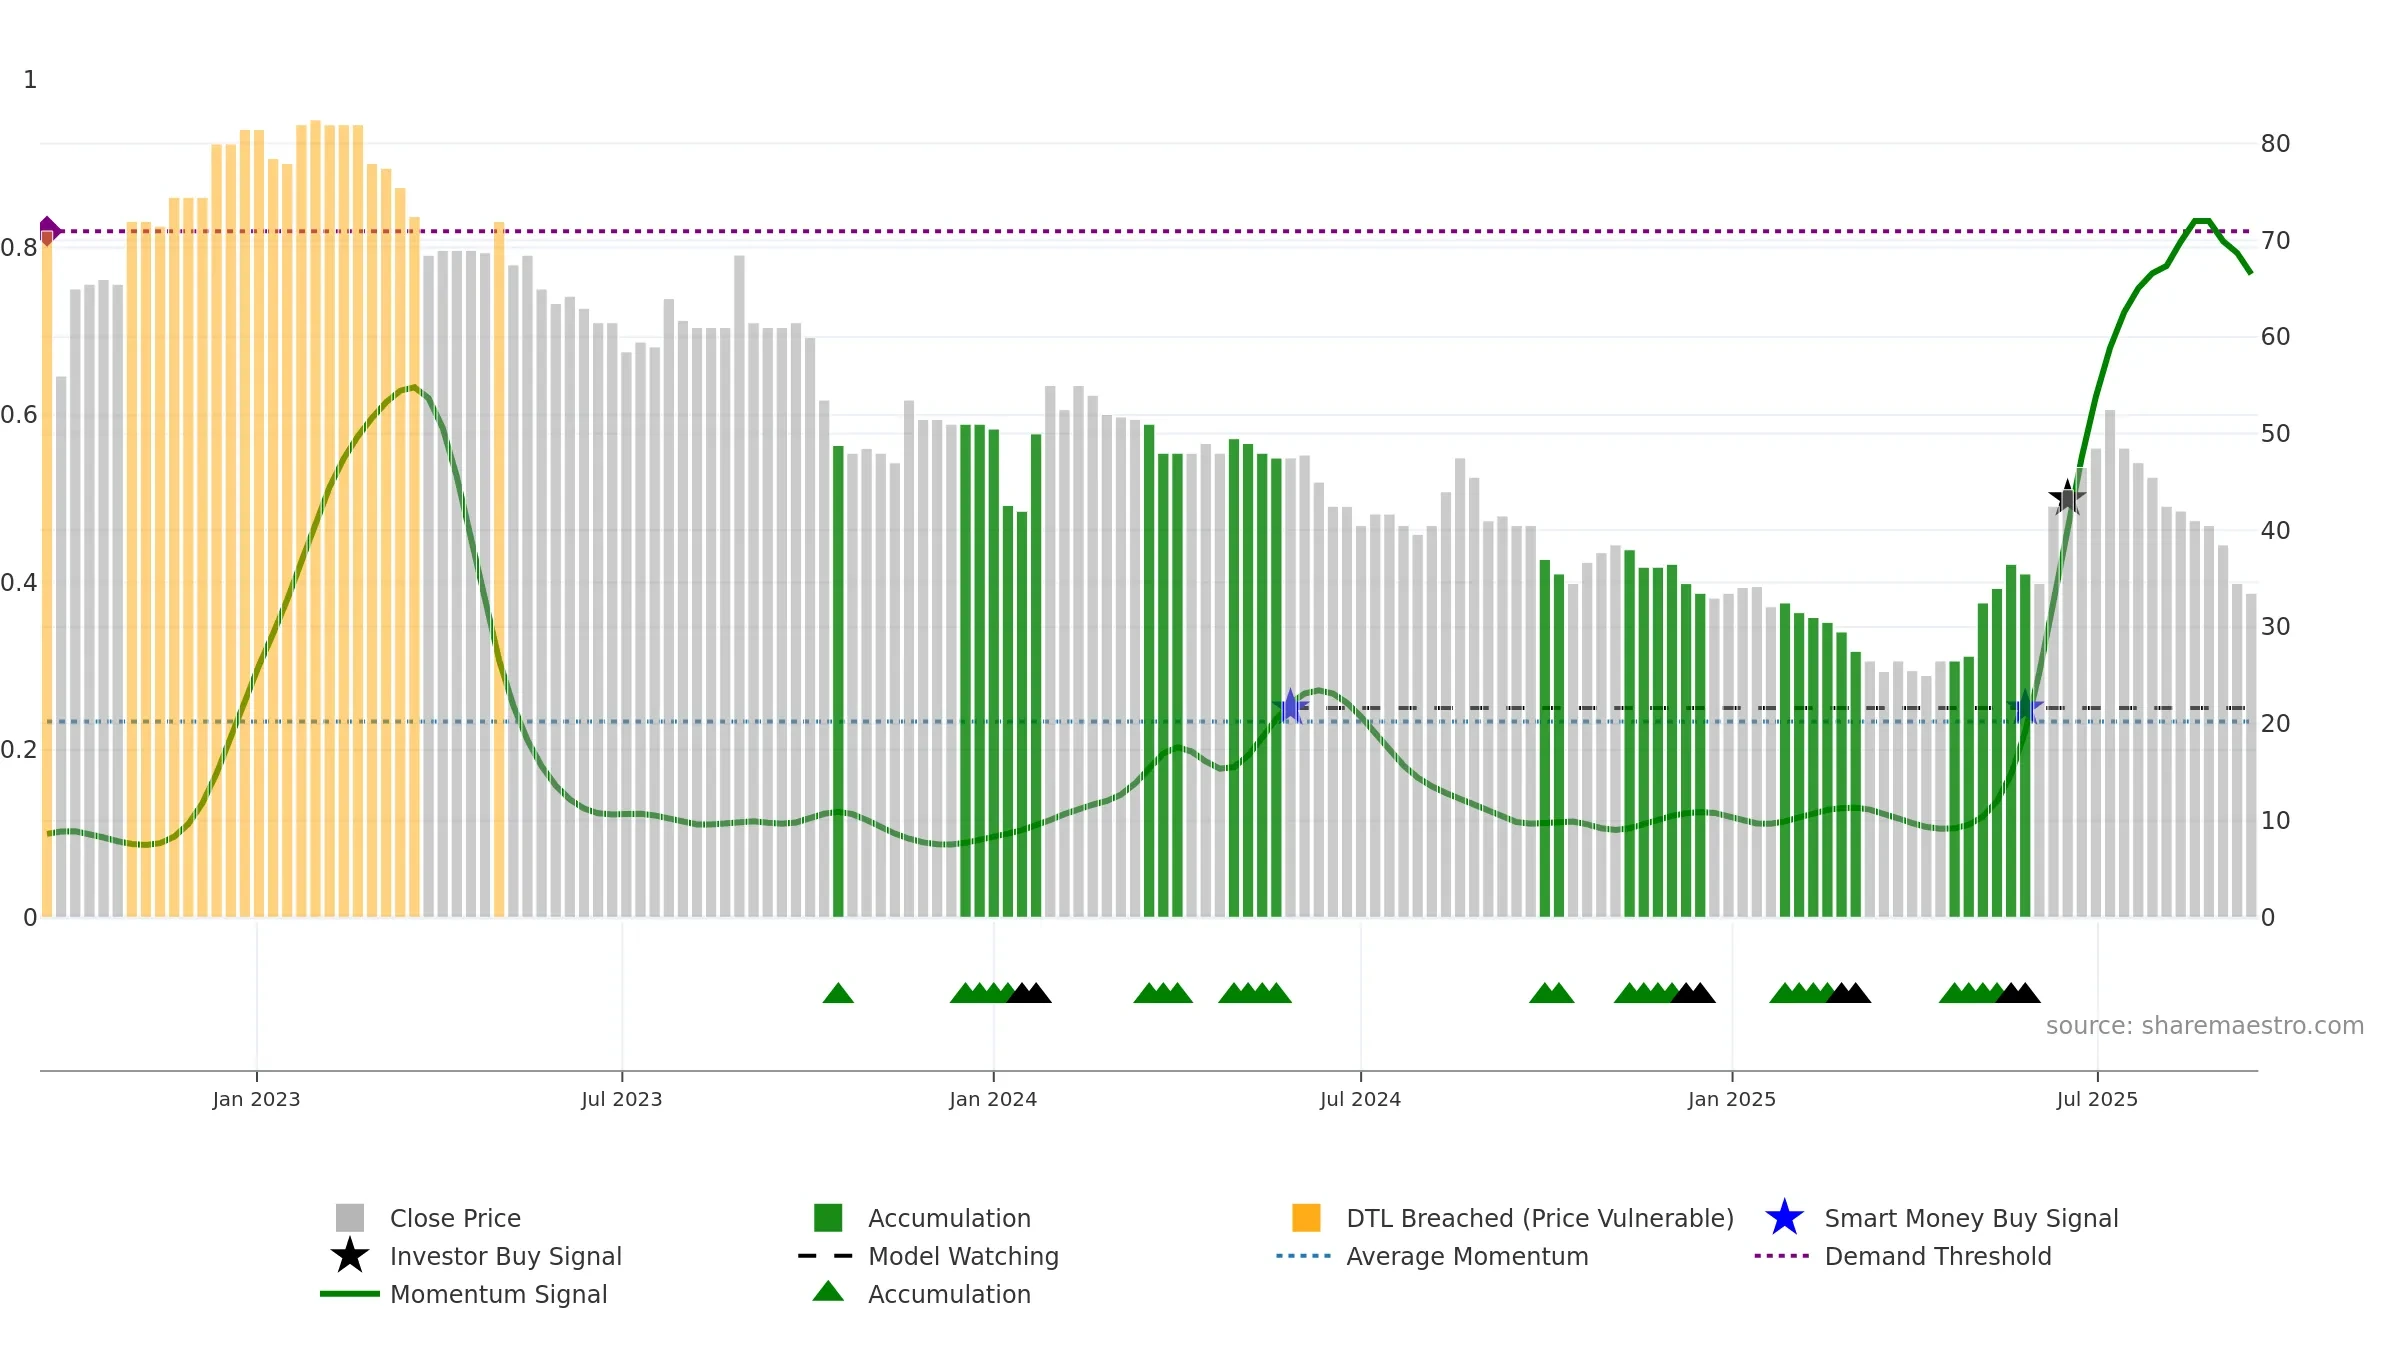Screen dimensions: 2400x1350
Task: Click the black Investor Buy star on chart
Action: click(2067, 497)
